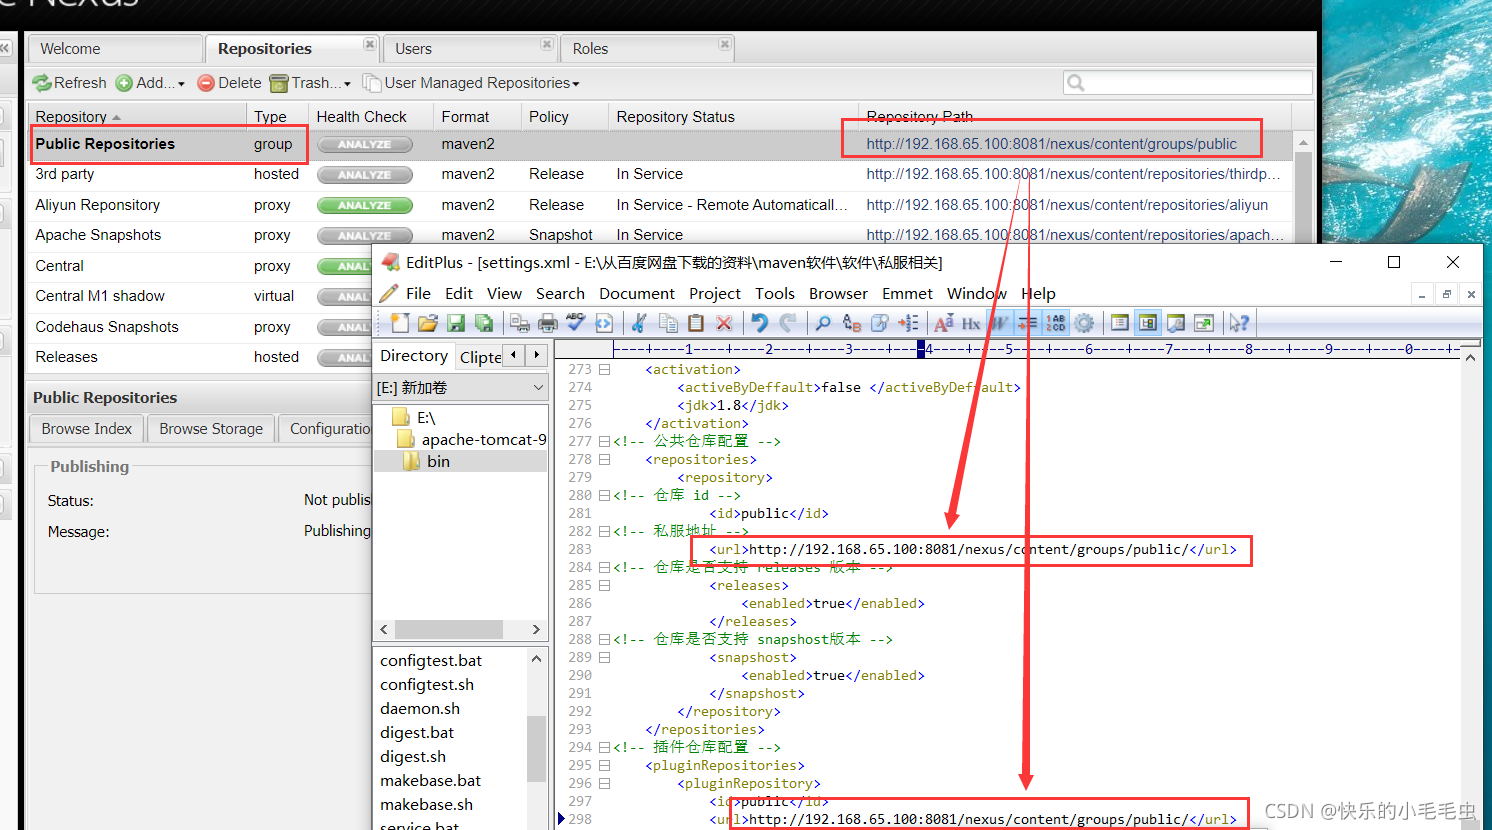Click the Find magnifier icon
This screenshot has height=830, width=1492.
point(823,323)
